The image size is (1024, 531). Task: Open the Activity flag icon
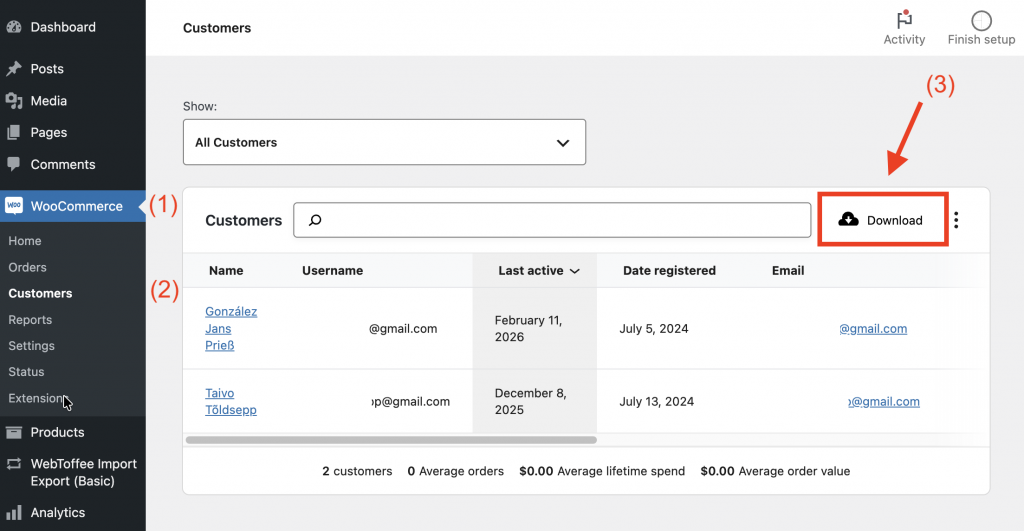904,20
